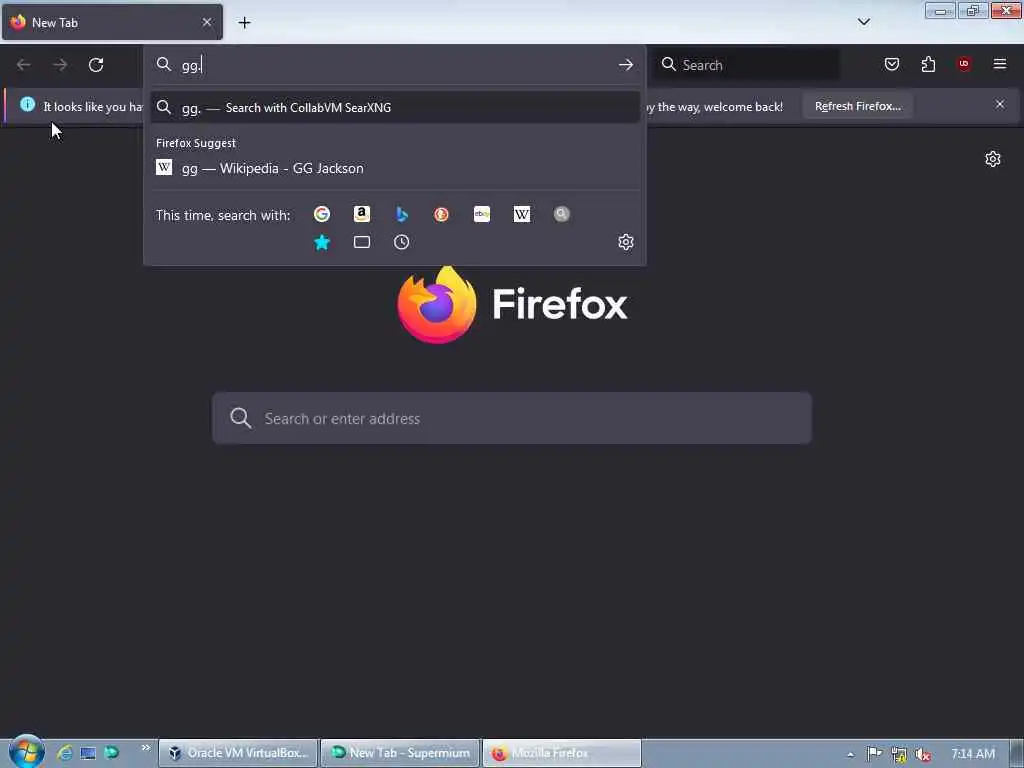Expand quick launch overflow chevron
The width and height of the screenshot is (1024, 768).
tap(145, 748)
